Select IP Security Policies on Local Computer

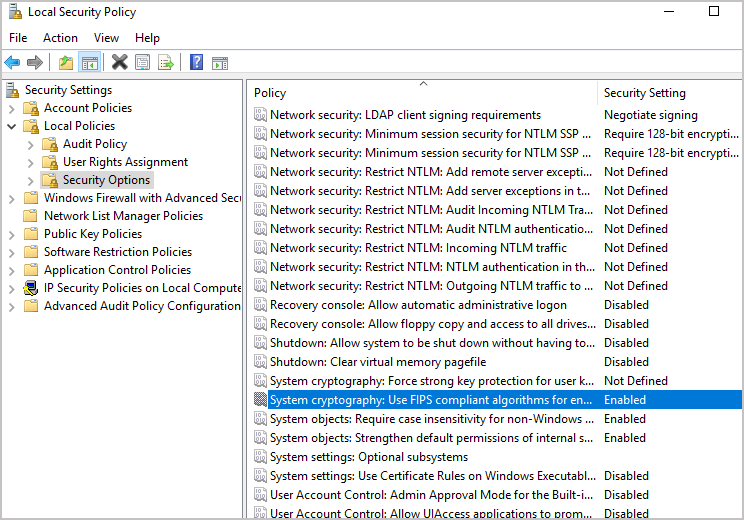pyautogui.click(x=142, y=288)
